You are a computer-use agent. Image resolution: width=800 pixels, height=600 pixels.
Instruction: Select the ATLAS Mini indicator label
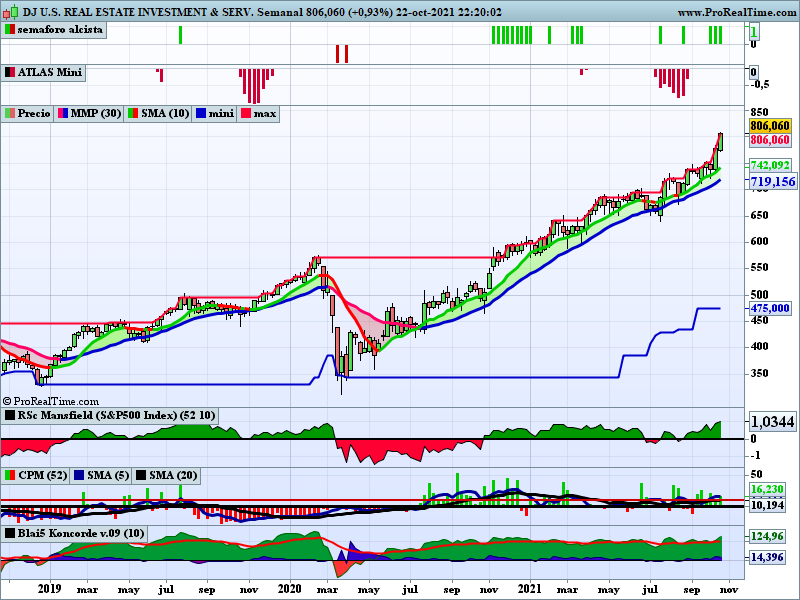pos(49,72)
